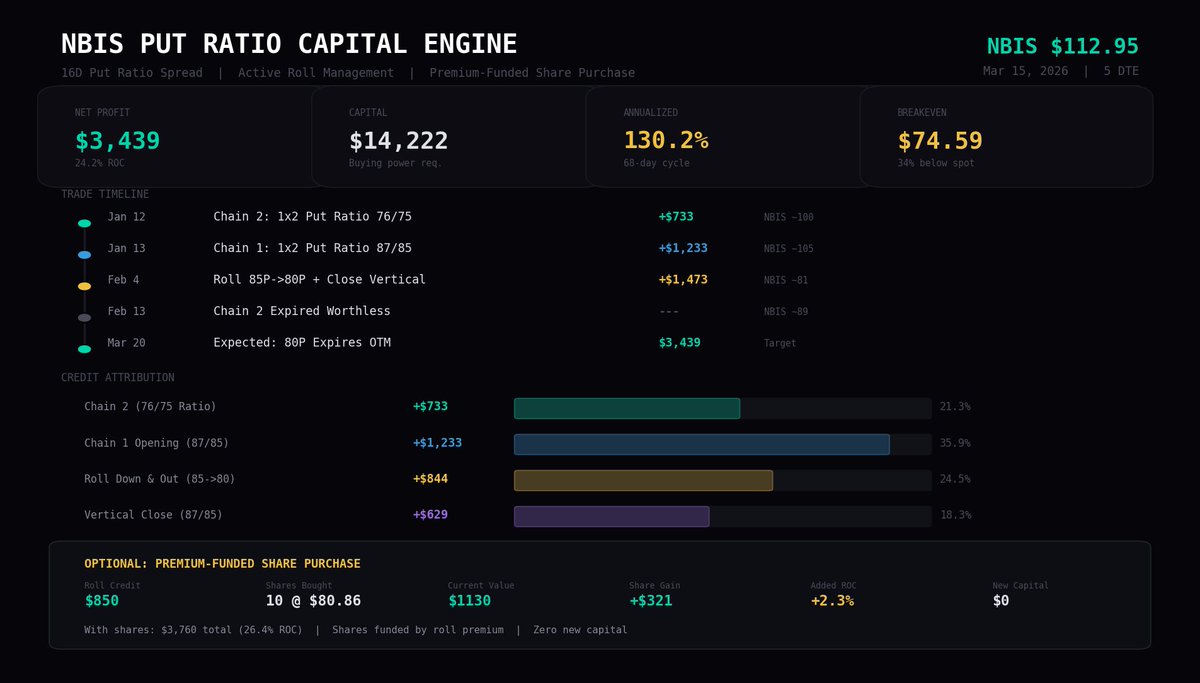Click the Roll Down & Out yellow bar
The width and height of the screenshot is (1200, 683).
tap(643, 480)
